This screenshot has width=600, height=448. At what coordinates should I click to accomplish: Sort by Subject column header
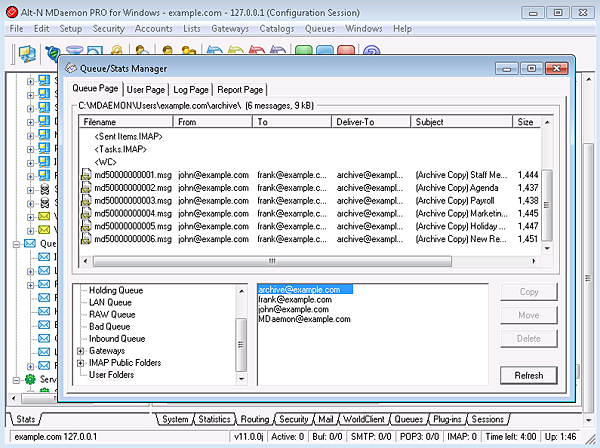click(x=461, y=122)
